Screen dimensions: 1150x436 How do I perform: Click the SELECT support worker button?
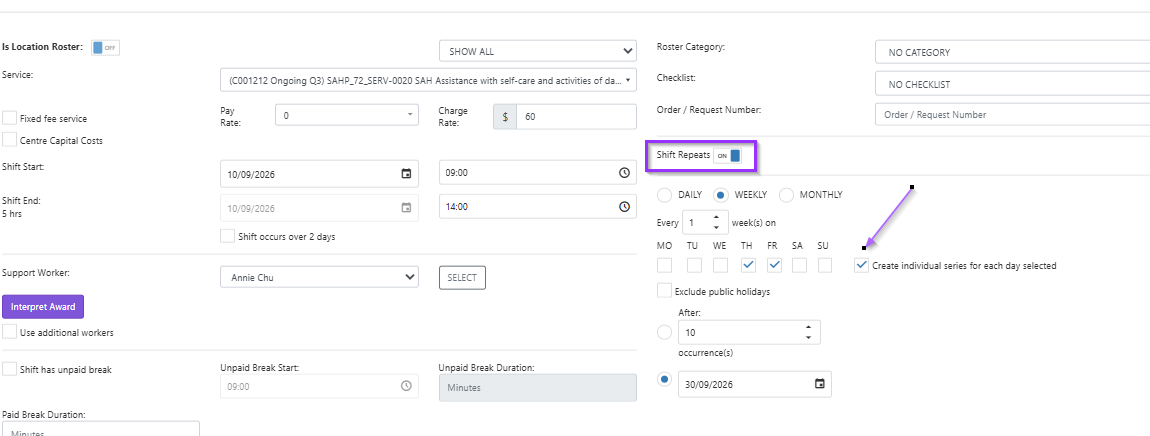462,277
